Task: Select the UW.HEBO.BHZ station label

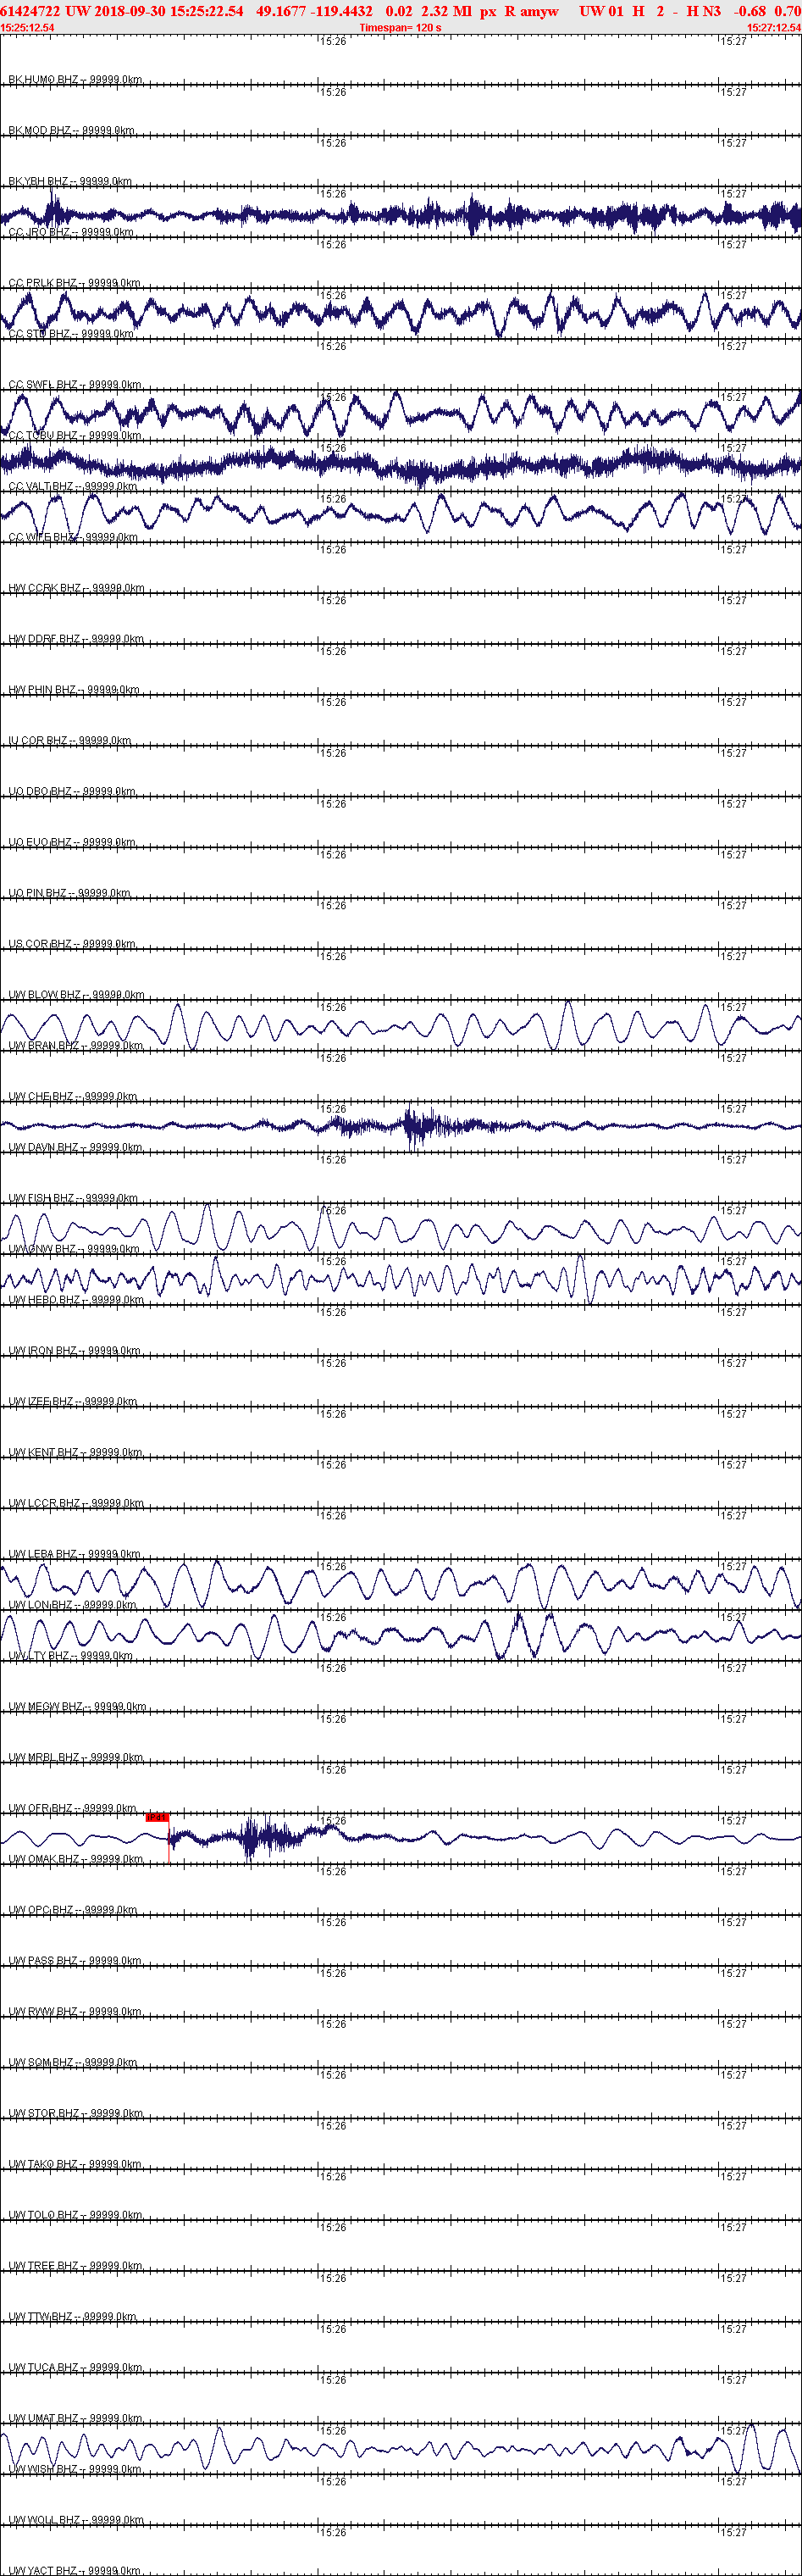Action: point(76,1299)
